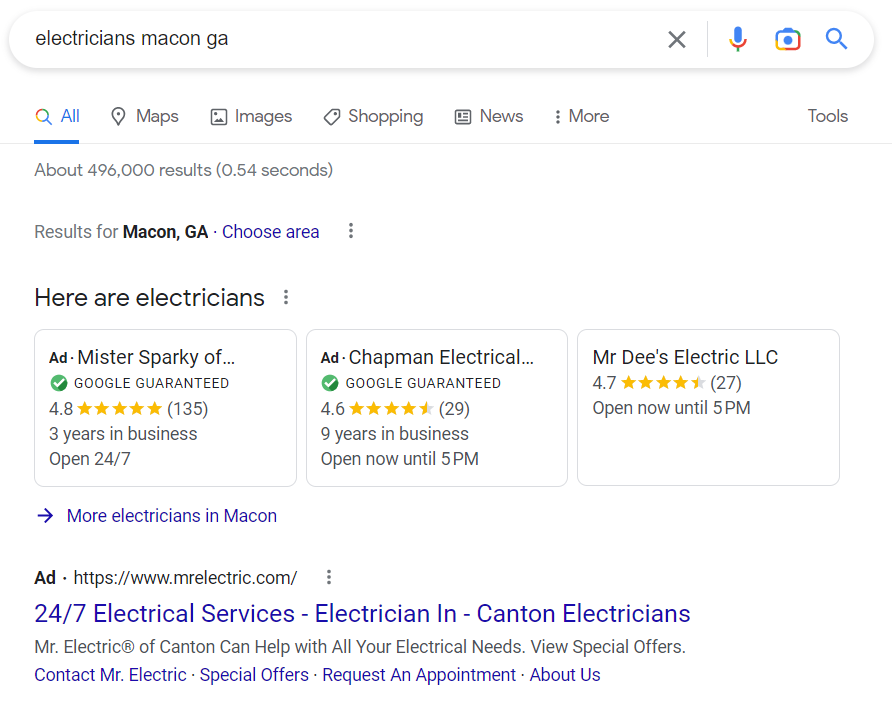Click the Google Guaranteed badge on Mister Sparky

(139, 383)
